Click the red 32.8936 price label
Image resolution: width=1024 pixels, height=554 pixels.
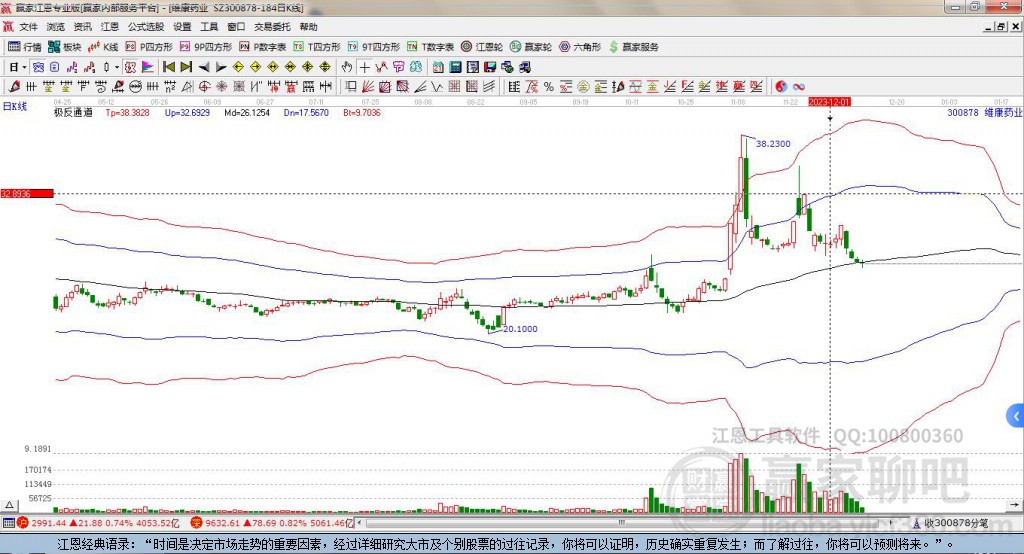pos(27,193)
